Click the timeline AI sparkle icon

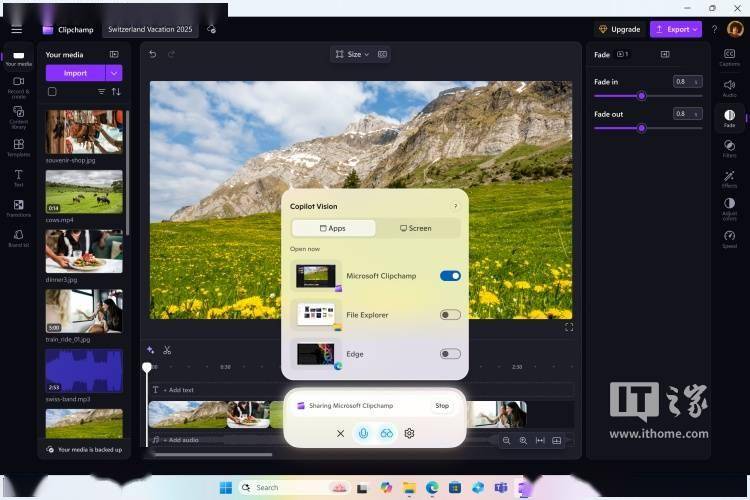coord(150,350)
